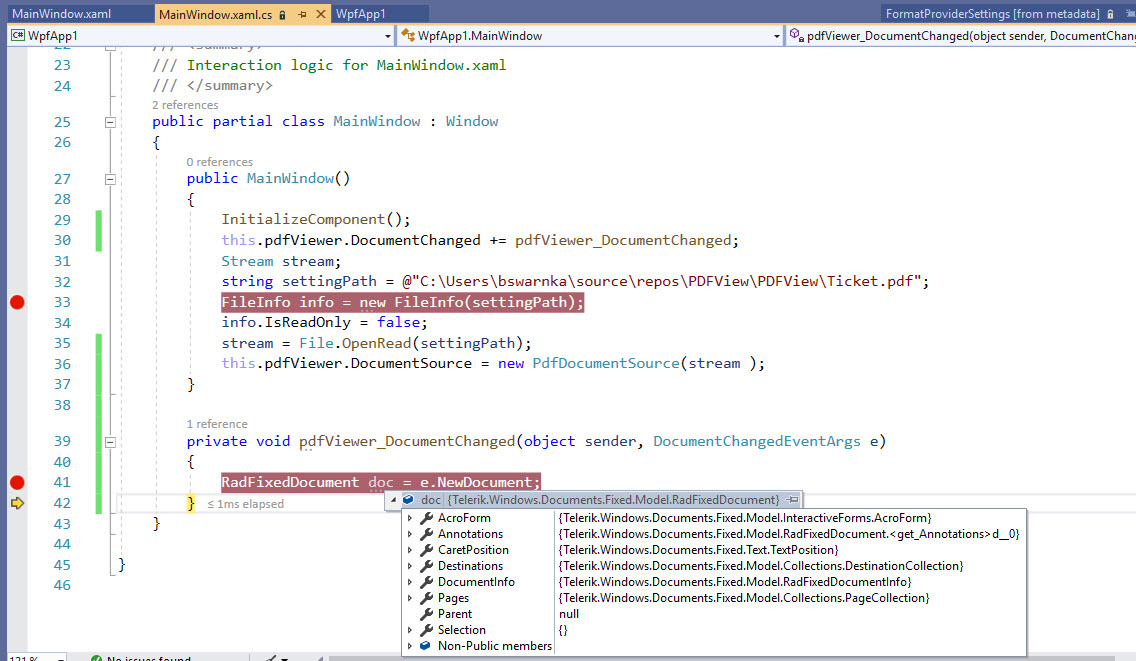Expand the Selection property
Viewport: 1136px width, 661px height.
tap(410, 630)
